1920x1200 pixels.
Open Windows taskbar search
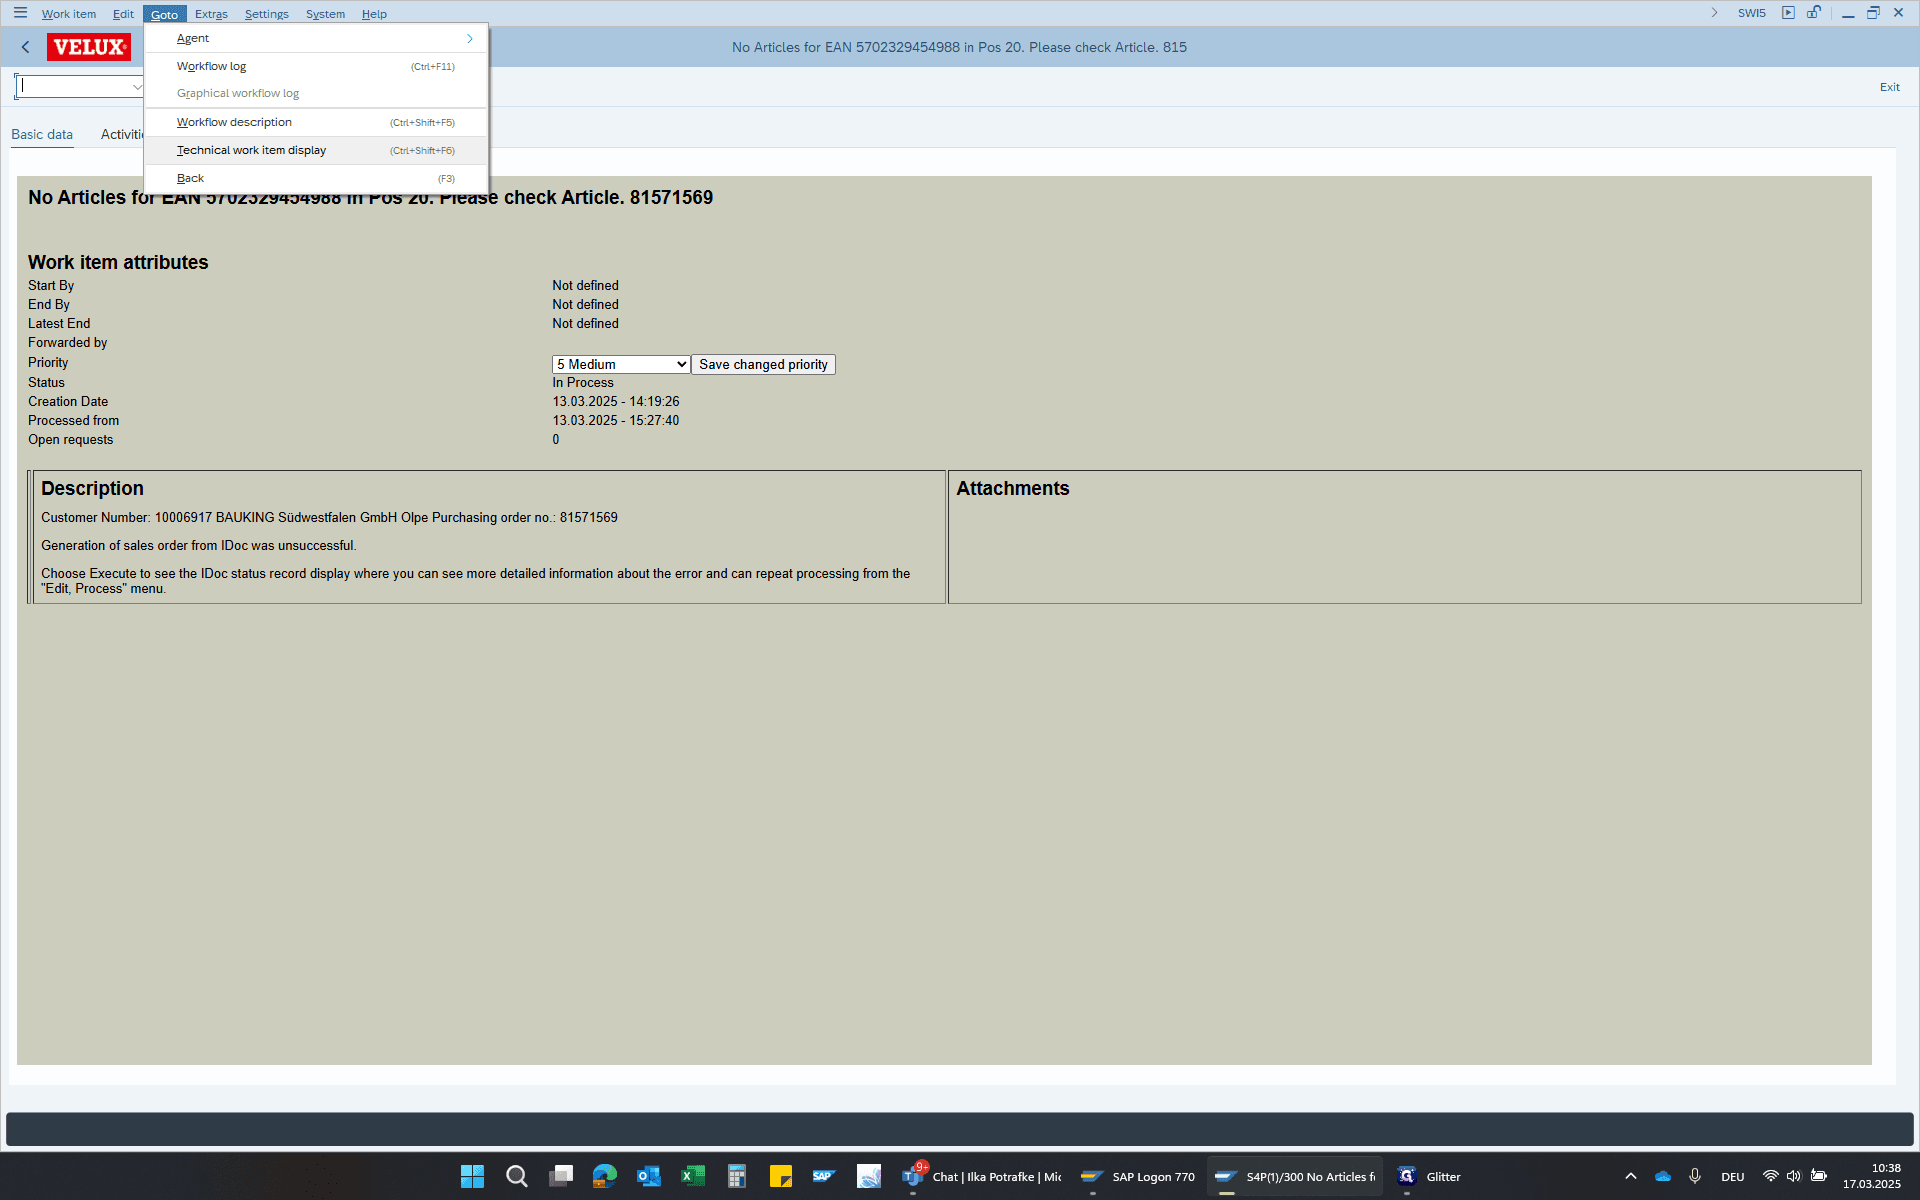[516, 1176]
